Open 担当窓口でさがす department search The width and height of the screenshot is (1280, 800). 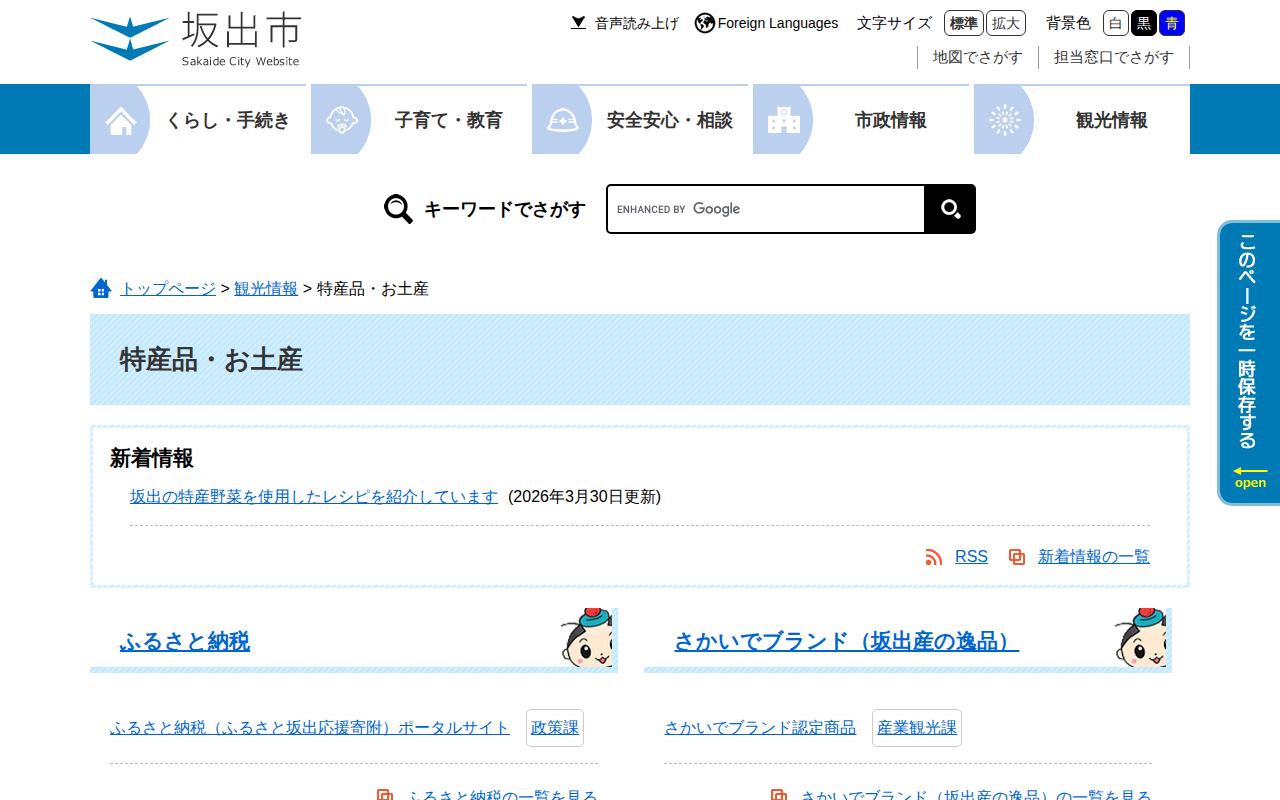click(1114, 57)
